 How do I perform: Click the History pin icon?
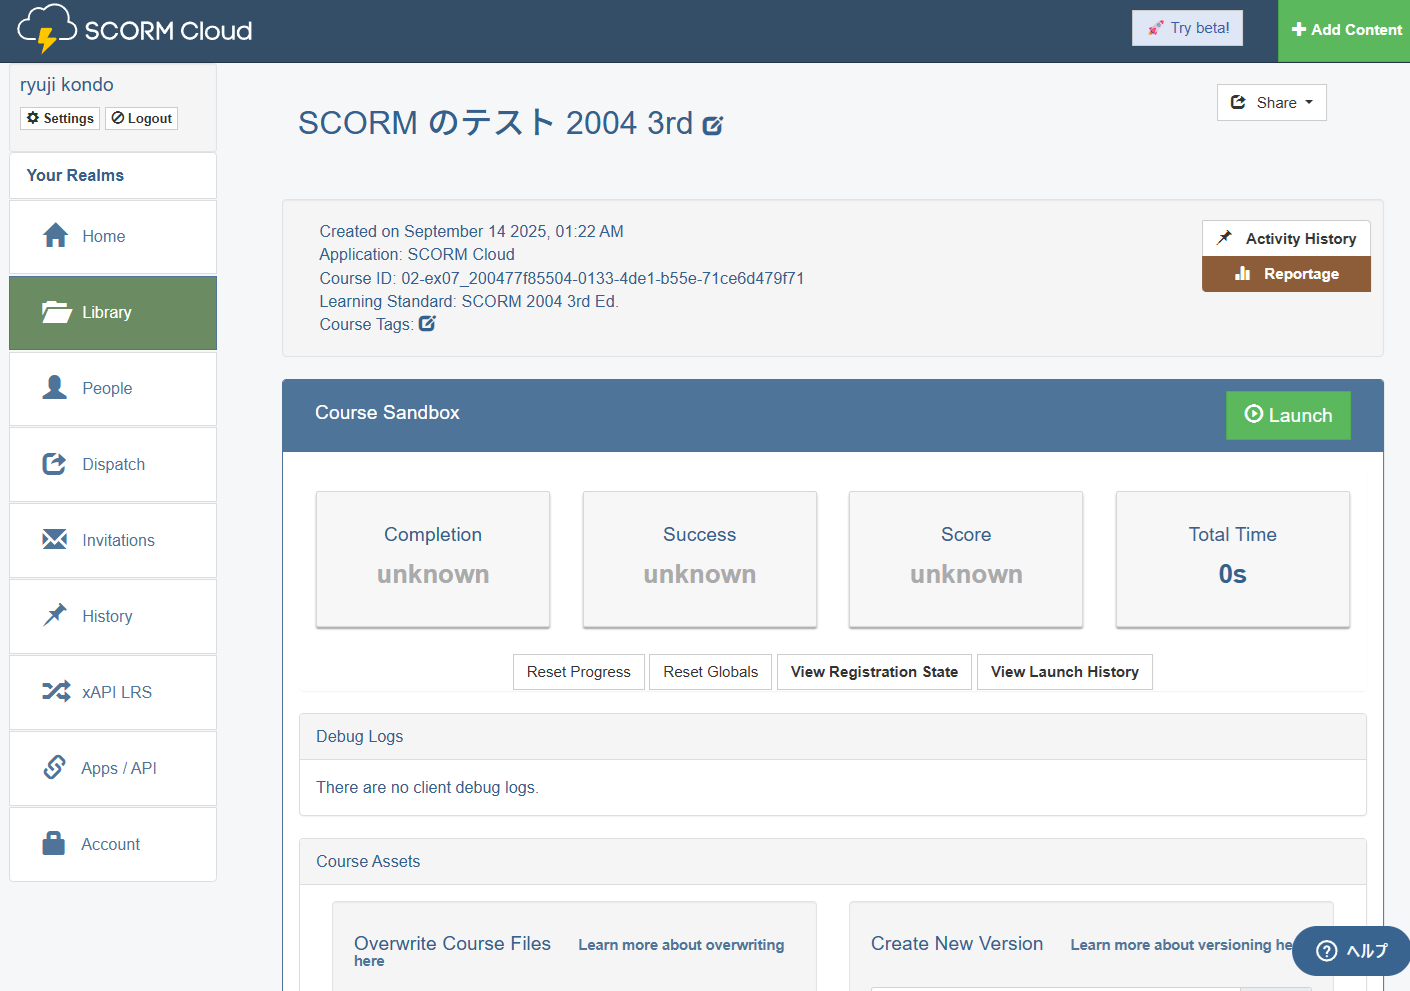[54, 615]
